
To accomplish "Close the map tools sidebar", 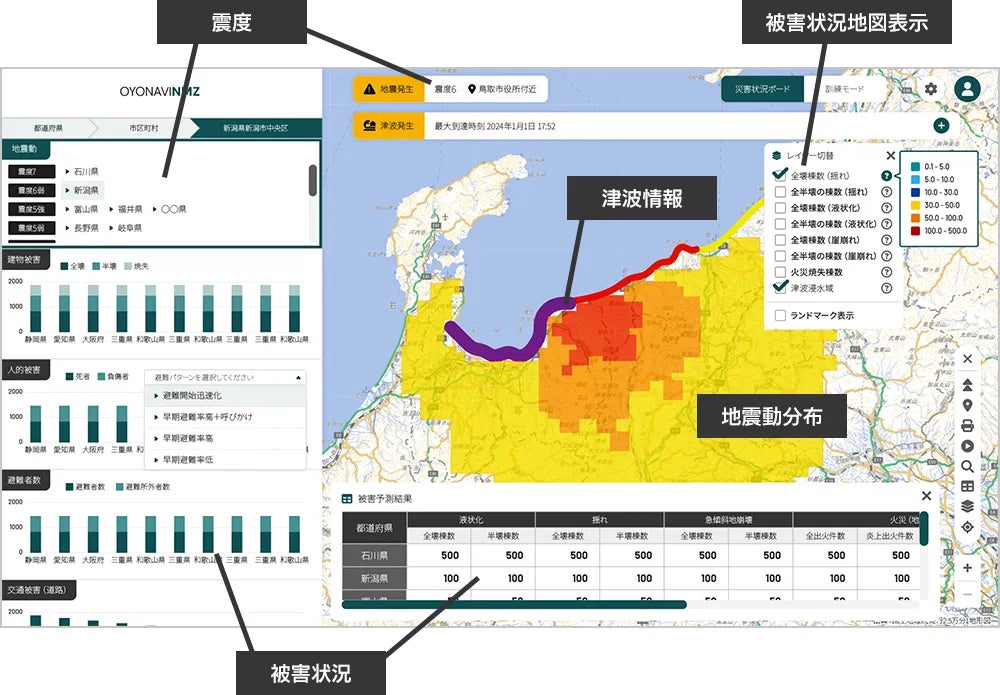I will point(967,359).
